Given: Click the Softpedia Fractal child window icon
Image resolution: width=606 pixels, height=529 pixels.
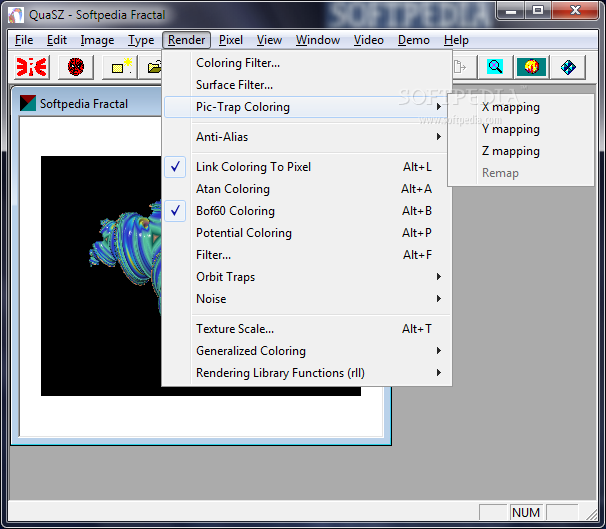Looking at the screenshot, I should [28, 103].
